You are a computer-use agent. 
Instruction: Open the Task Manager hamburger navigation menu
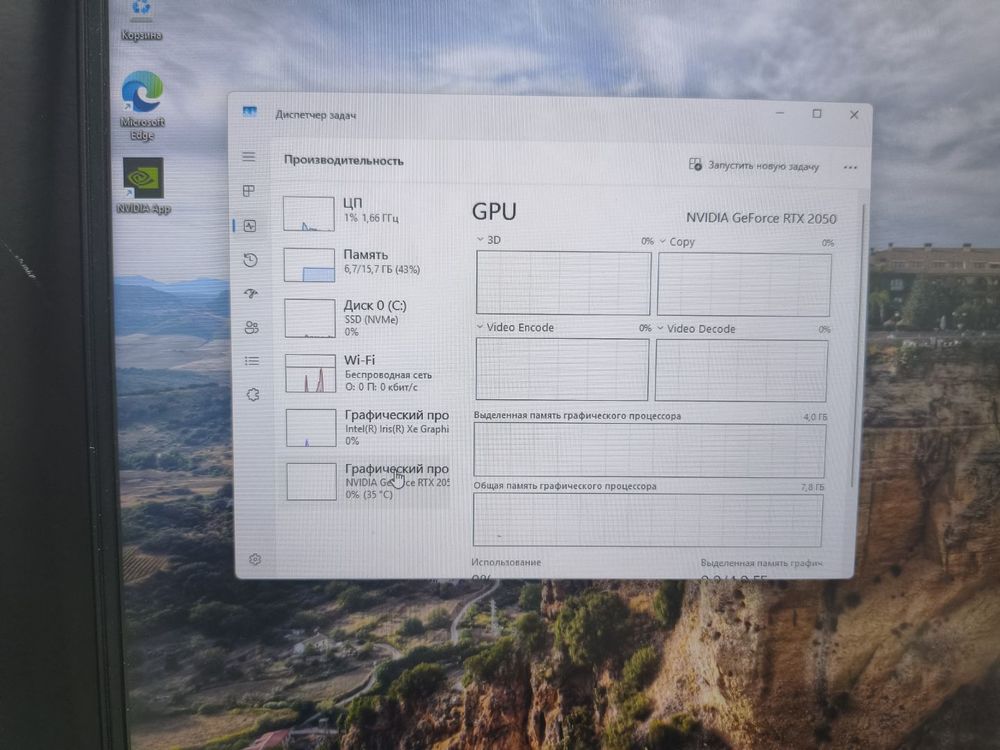pos(249,157)
